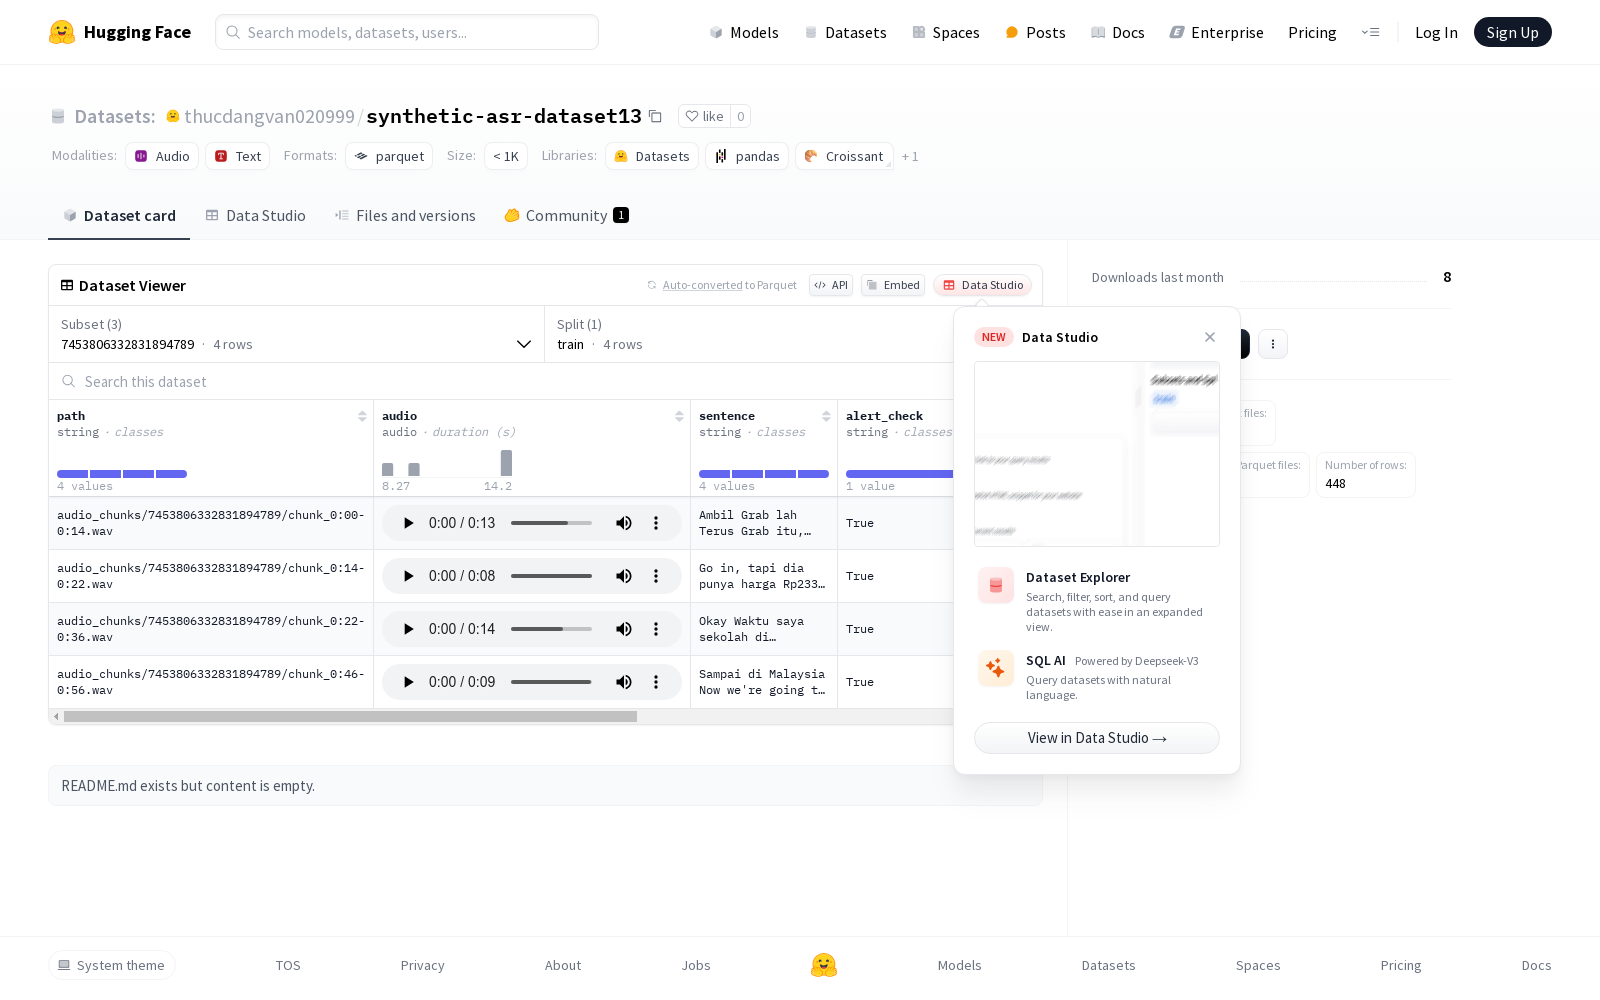Click the table horizontal scrollbar
Viewport: 1600px width, 1000px height.
pos(350,716)
